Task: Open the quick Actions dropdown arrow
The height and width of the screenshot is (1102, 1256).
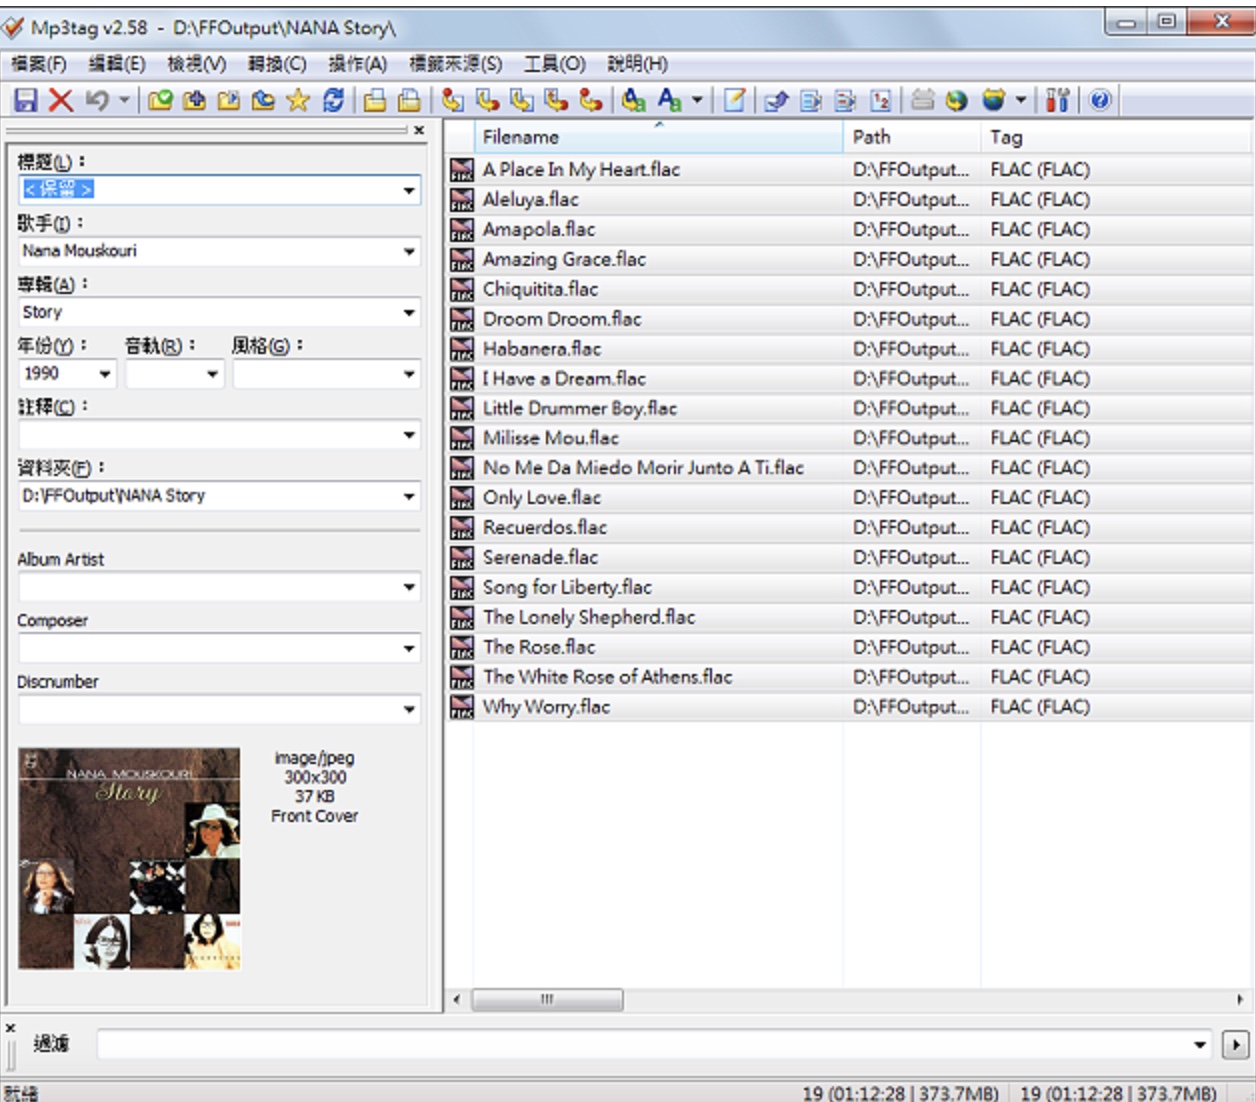Action: (697, 100)
